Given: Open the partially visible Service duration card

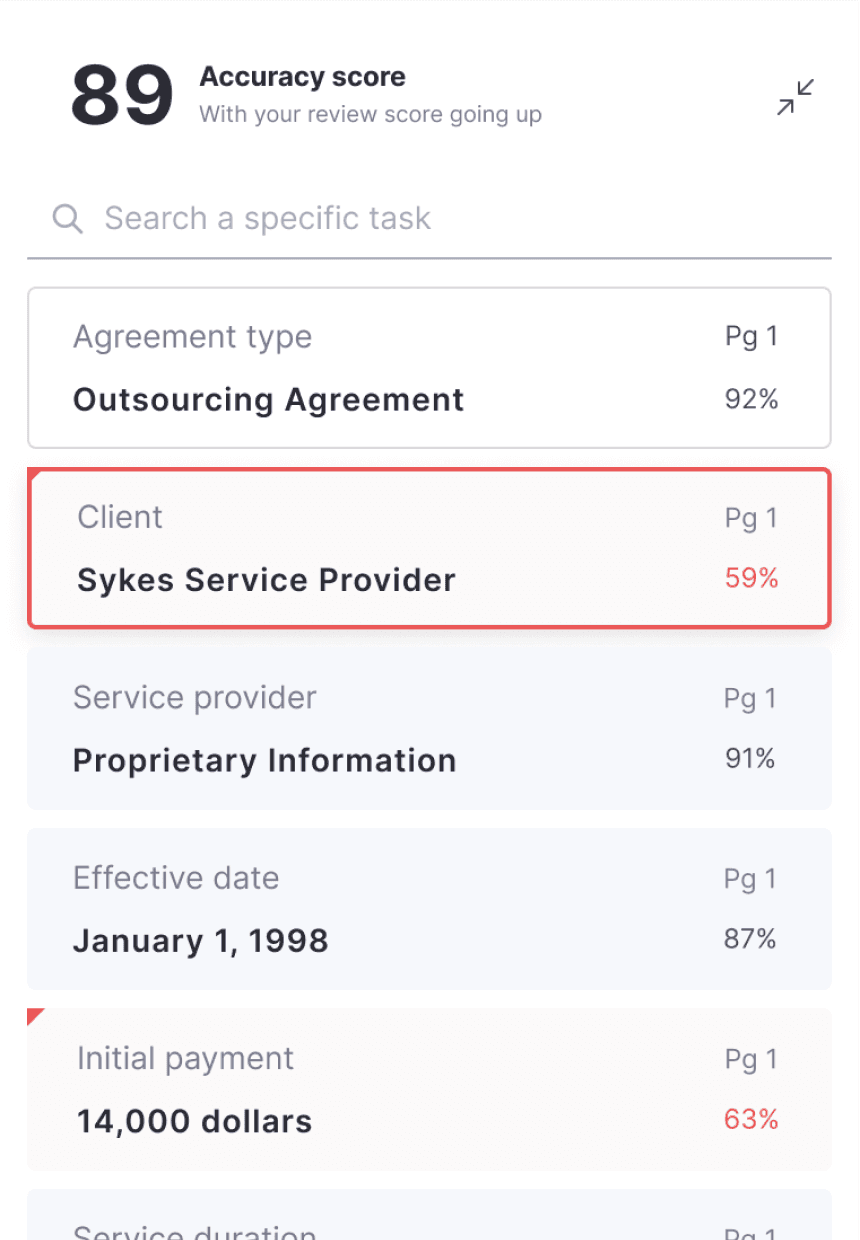Looking at the screenshot, I should point(429,1218).
